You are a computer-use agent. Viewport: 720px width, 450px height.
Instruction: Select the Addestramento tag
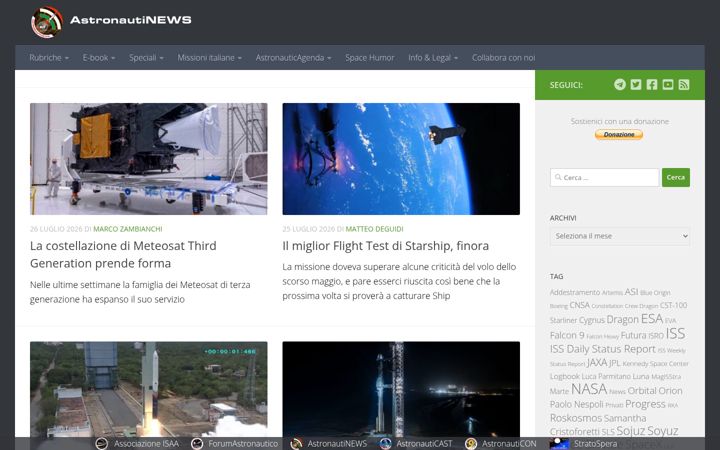pos(575,292)
